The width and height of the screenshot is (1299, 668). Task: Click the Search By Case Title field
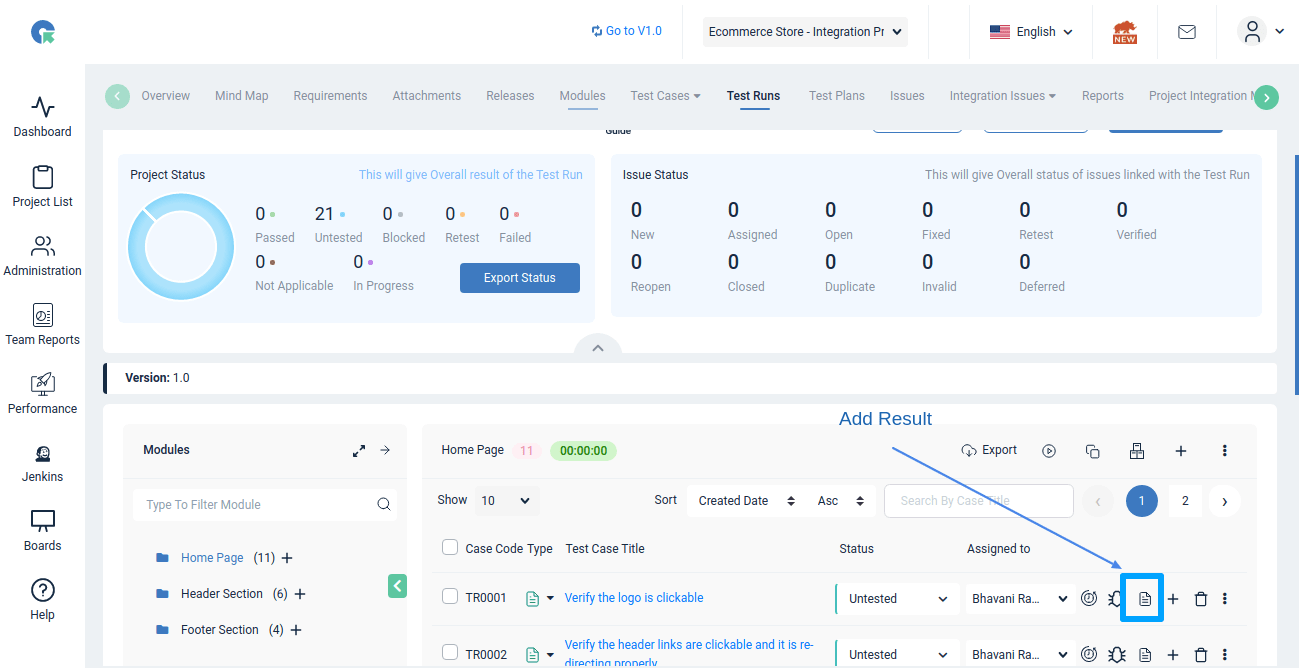(x=978, y=500)
